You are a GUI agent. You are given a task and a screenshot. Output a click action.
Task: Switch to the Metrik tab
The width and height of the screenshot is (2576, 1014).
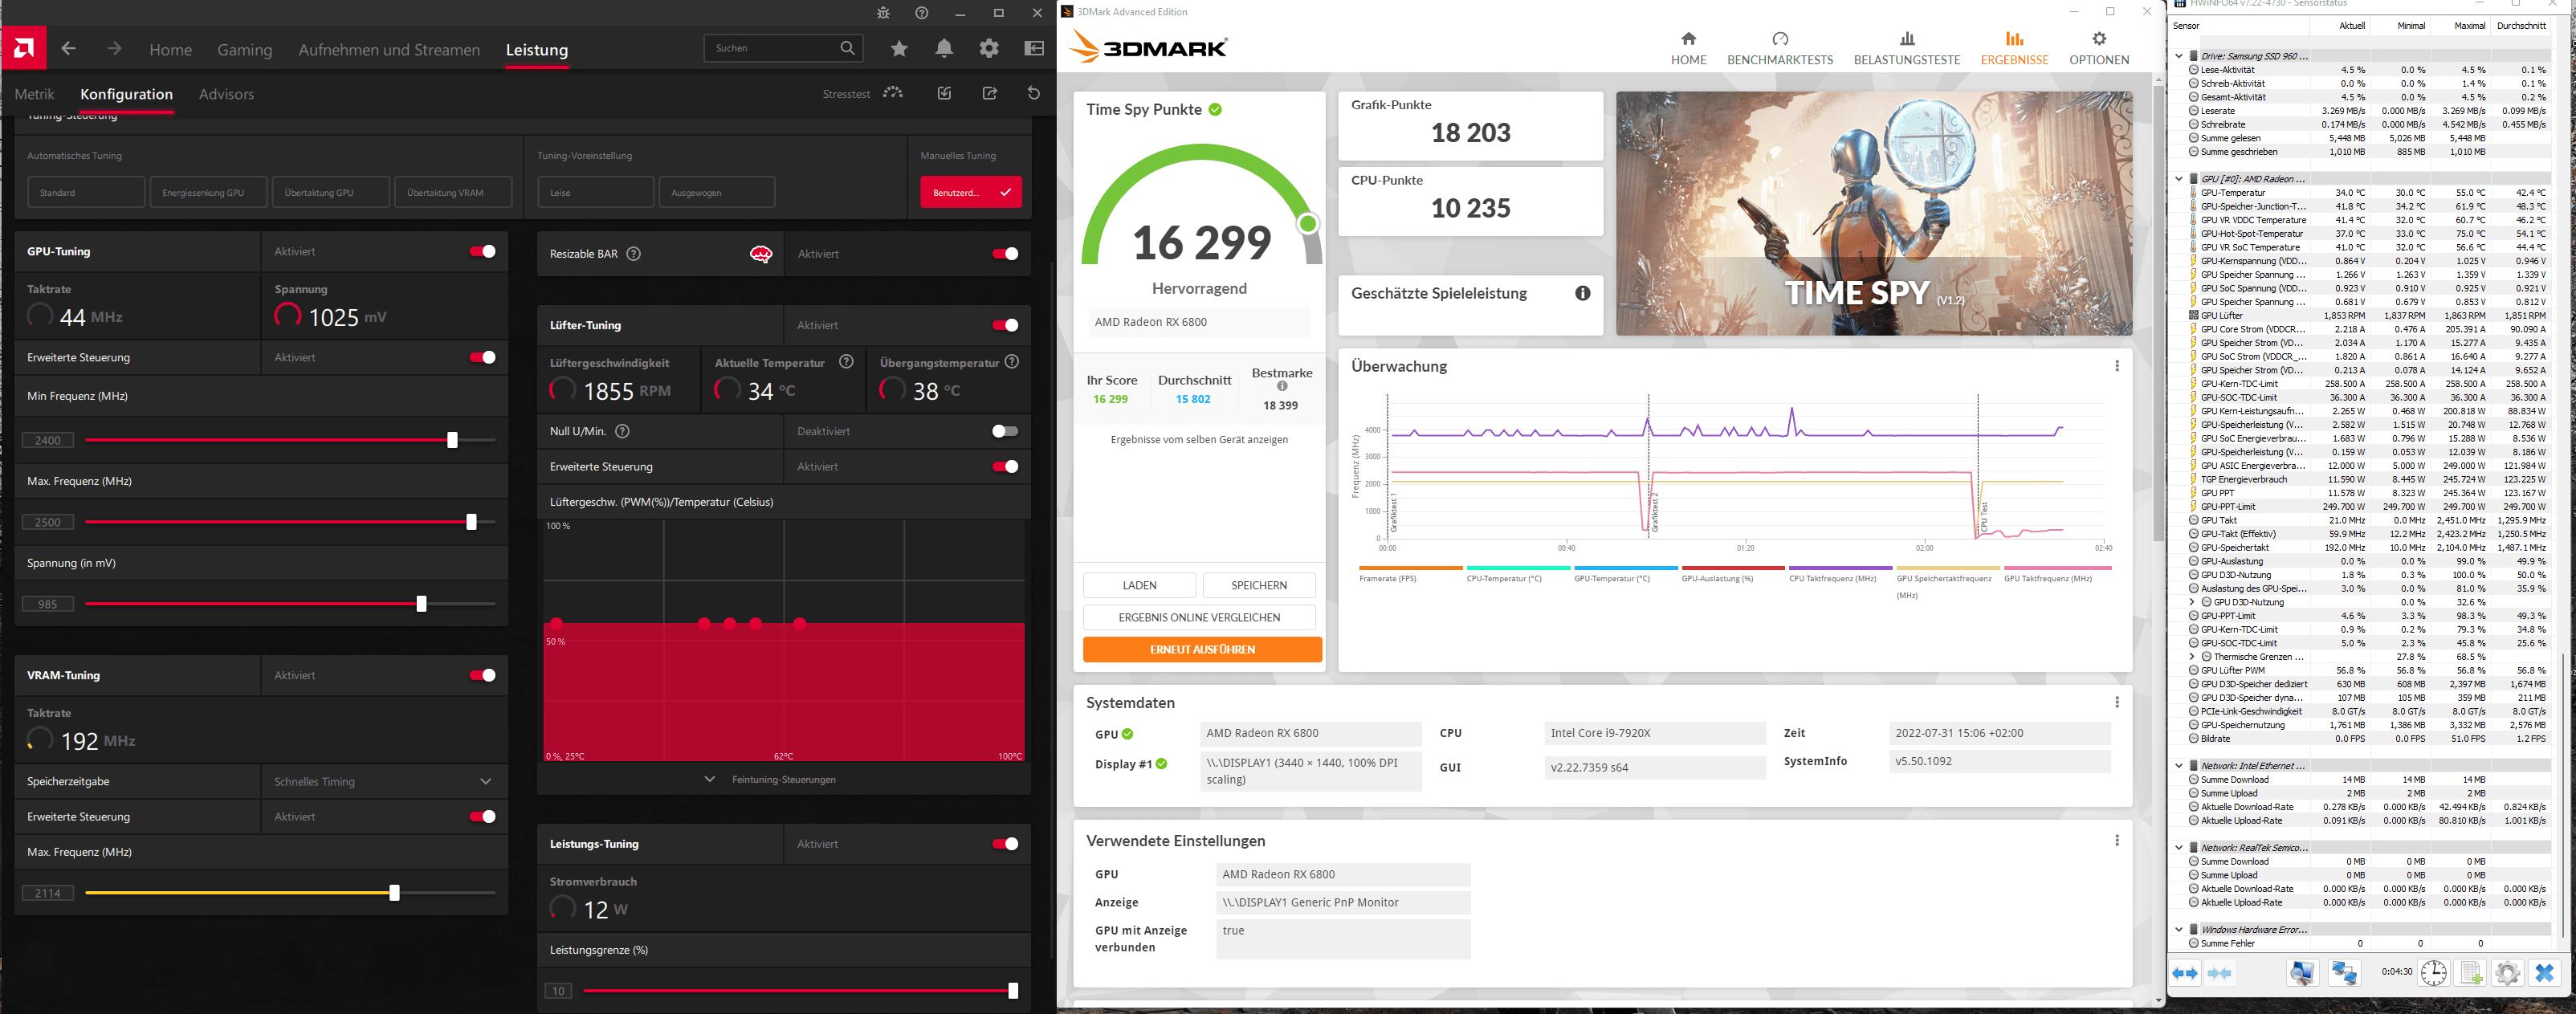pos(35,94)
